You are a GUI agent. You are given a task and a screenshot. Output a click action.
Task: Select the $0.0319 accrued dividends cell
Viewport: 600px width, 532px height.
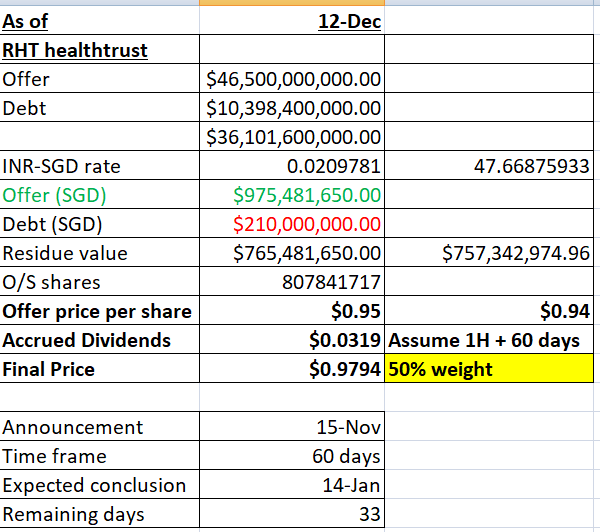click(x=292, y=340)
